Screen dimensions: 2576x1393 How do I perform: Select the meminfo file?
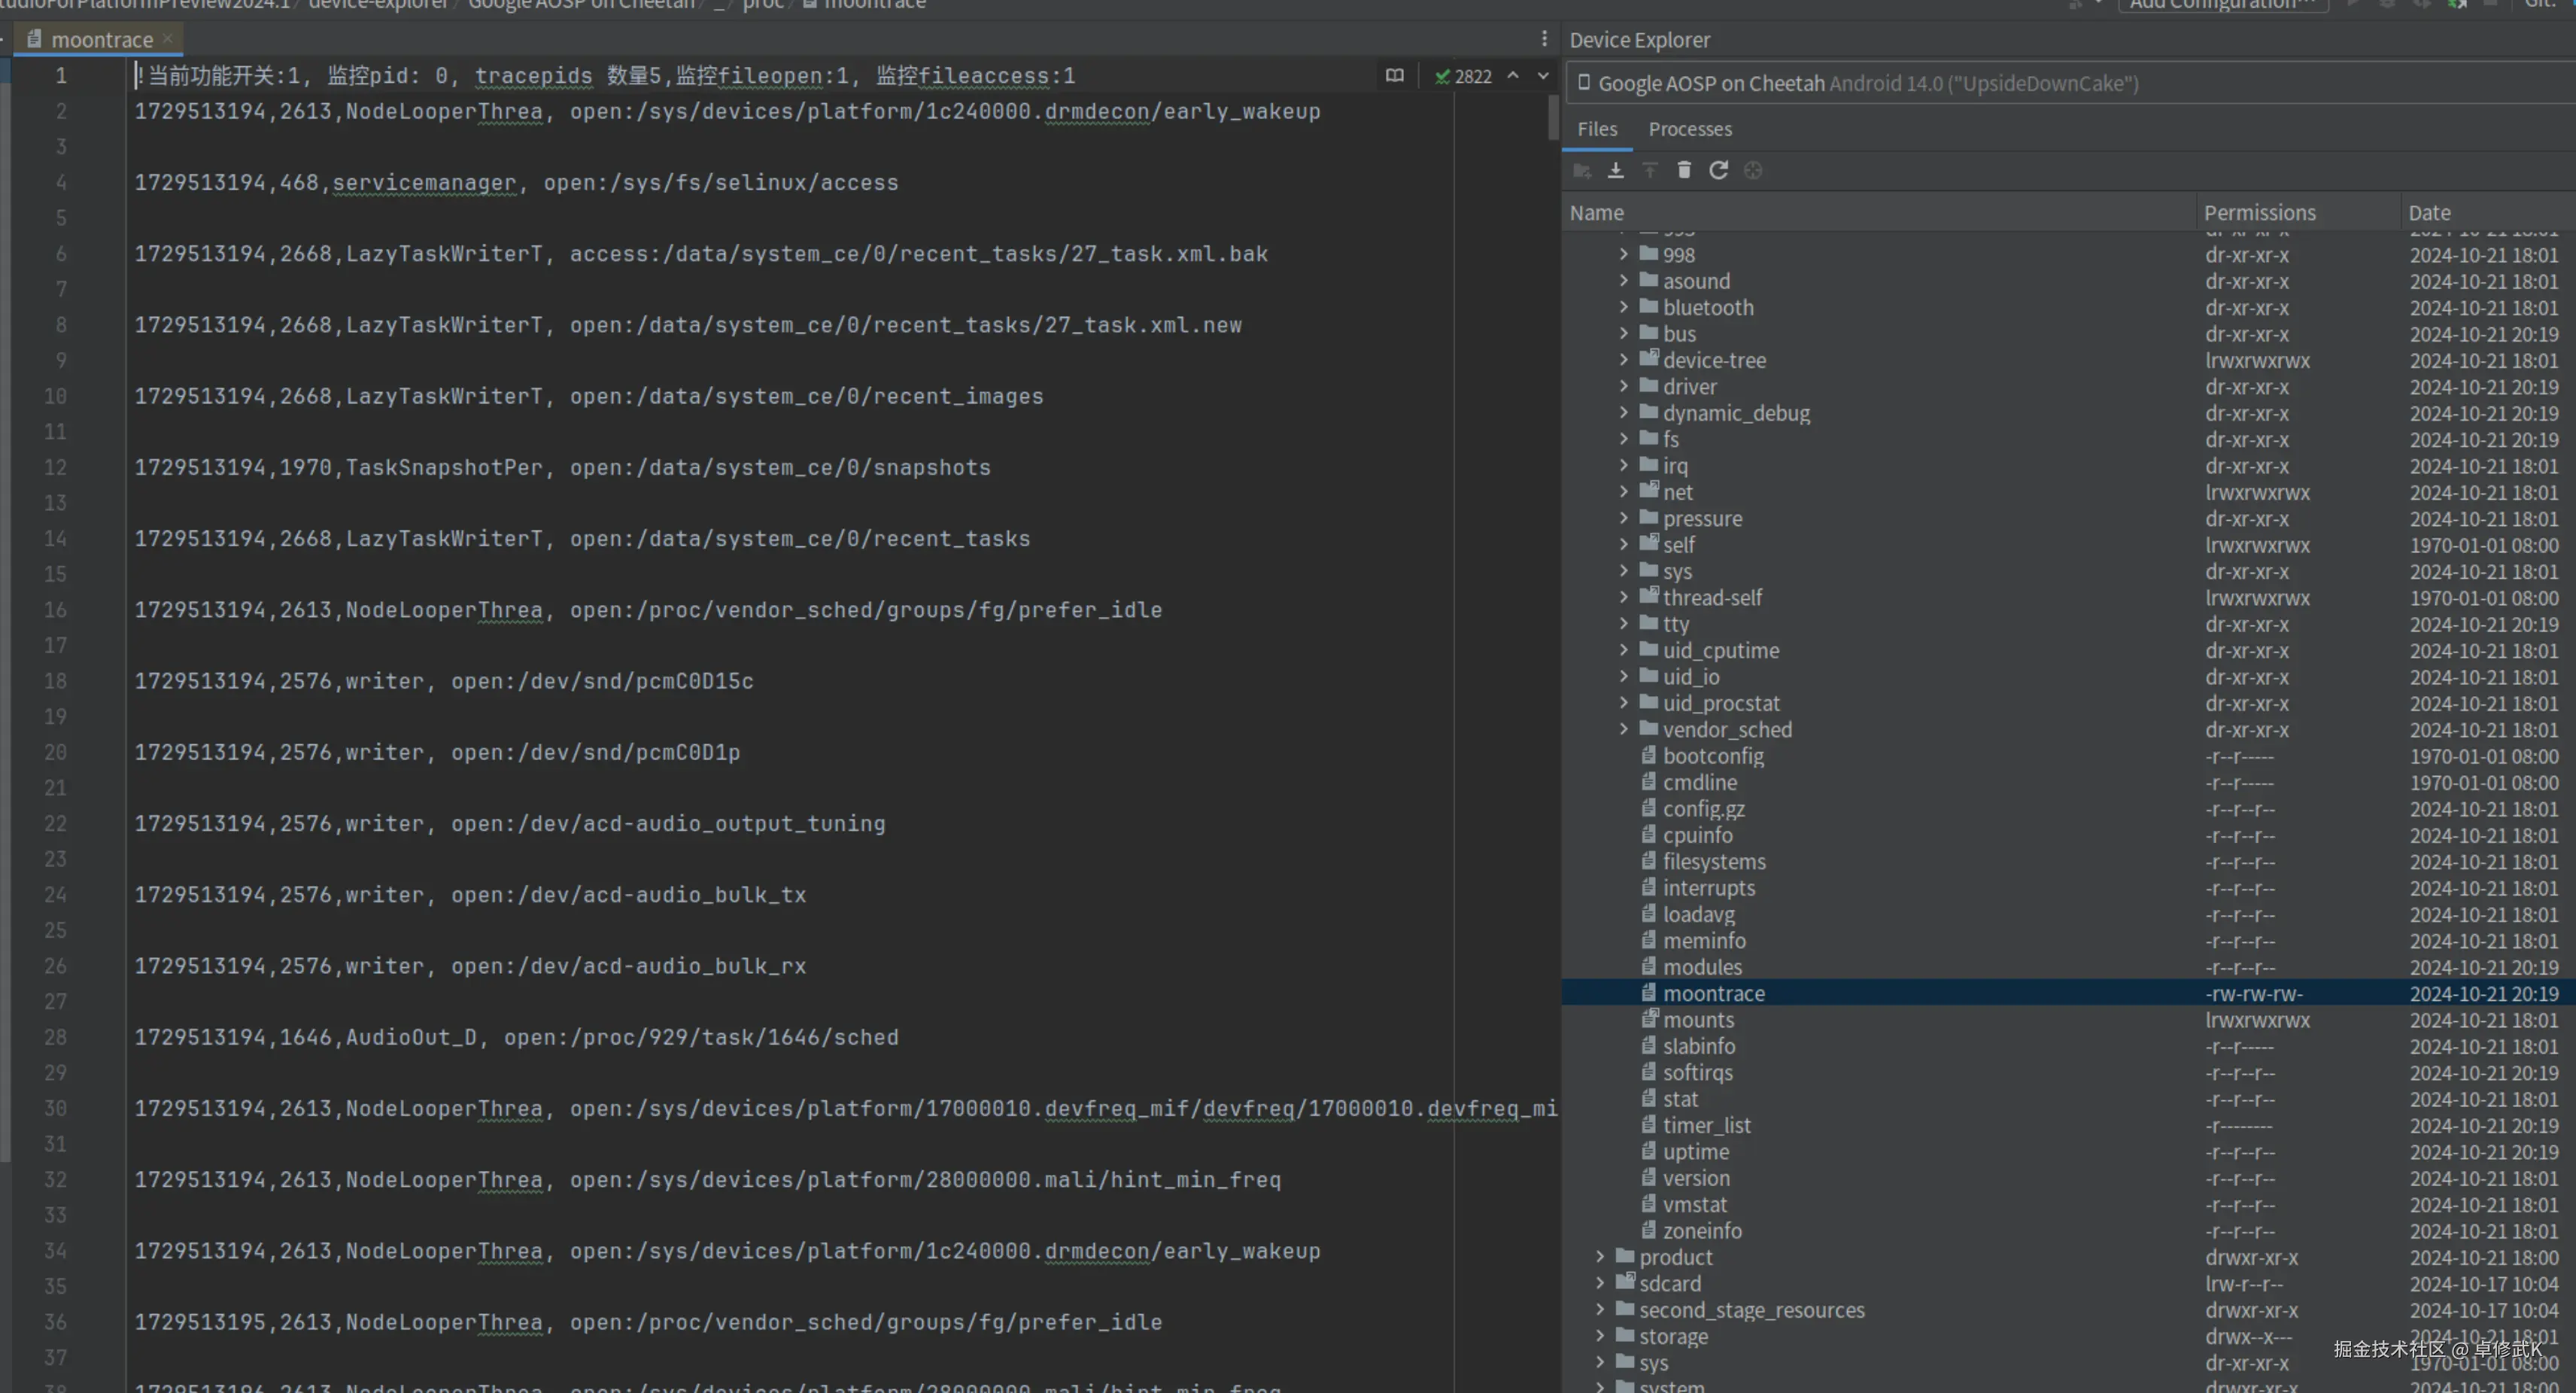[1703, 941]
